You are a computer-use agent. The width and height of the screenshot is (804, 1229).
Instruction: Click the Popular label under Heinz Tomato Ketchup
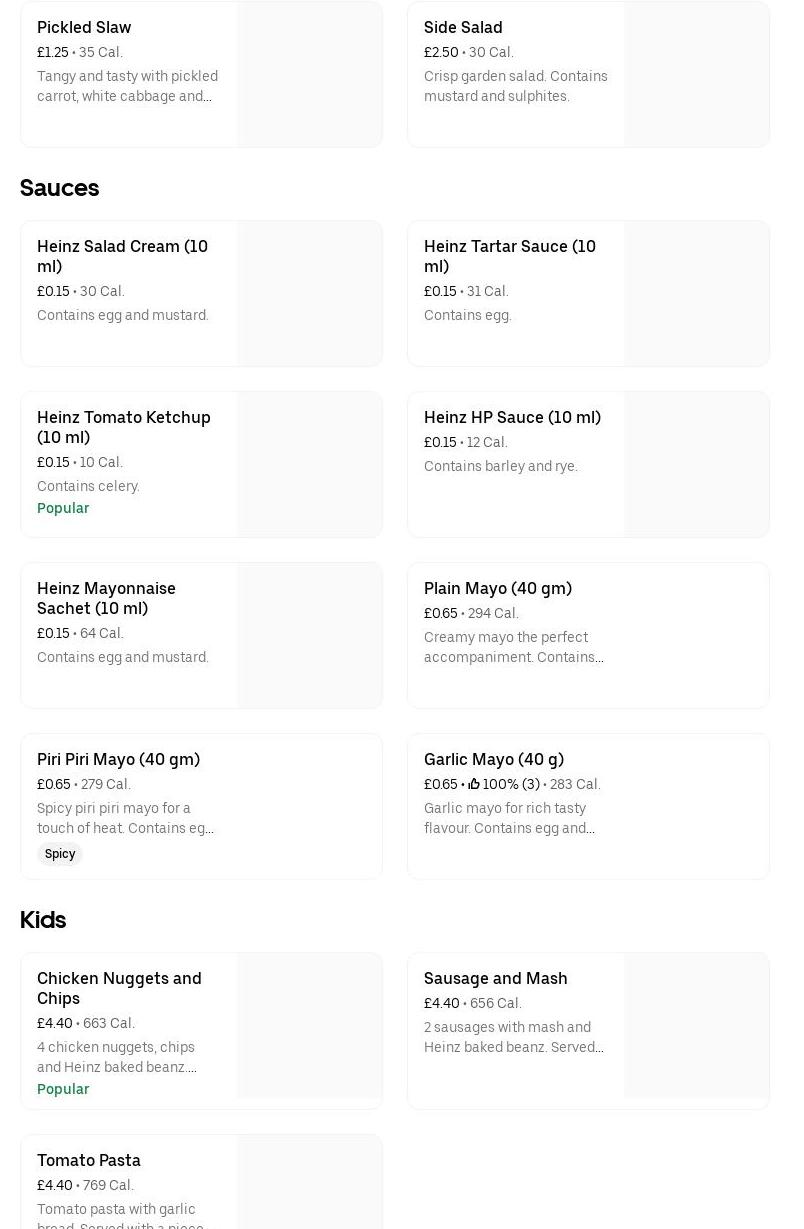[63, 508]
